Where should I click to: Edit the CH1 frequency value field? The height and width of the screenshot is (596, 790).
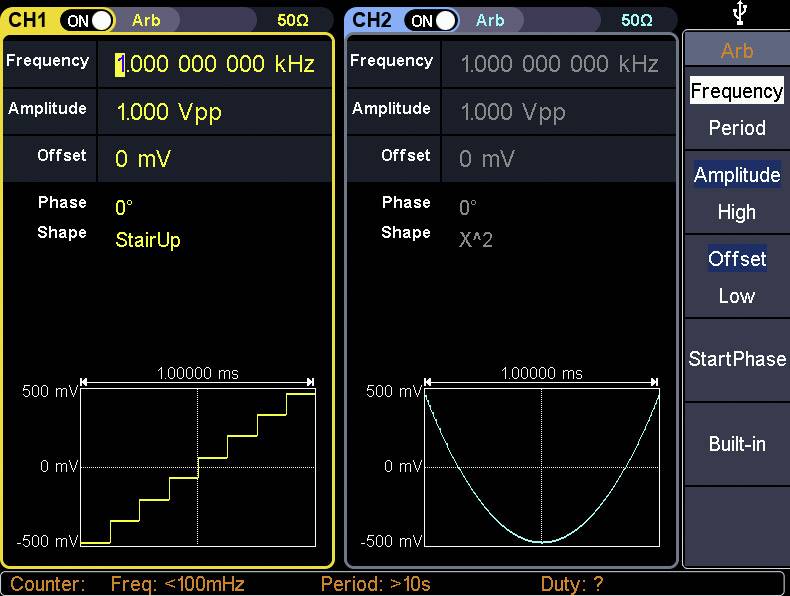tap(215, 65)
